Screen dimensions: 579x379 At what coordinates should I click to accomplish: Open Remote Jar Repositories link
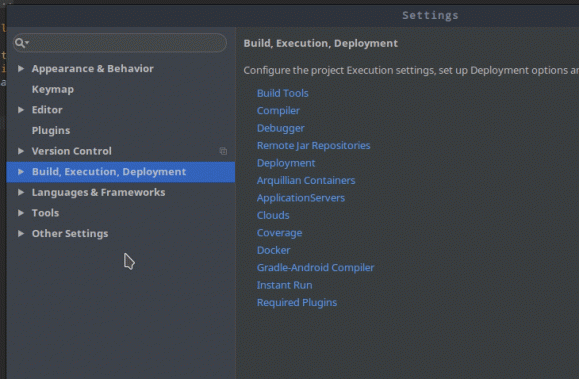(x=314, y=146)
